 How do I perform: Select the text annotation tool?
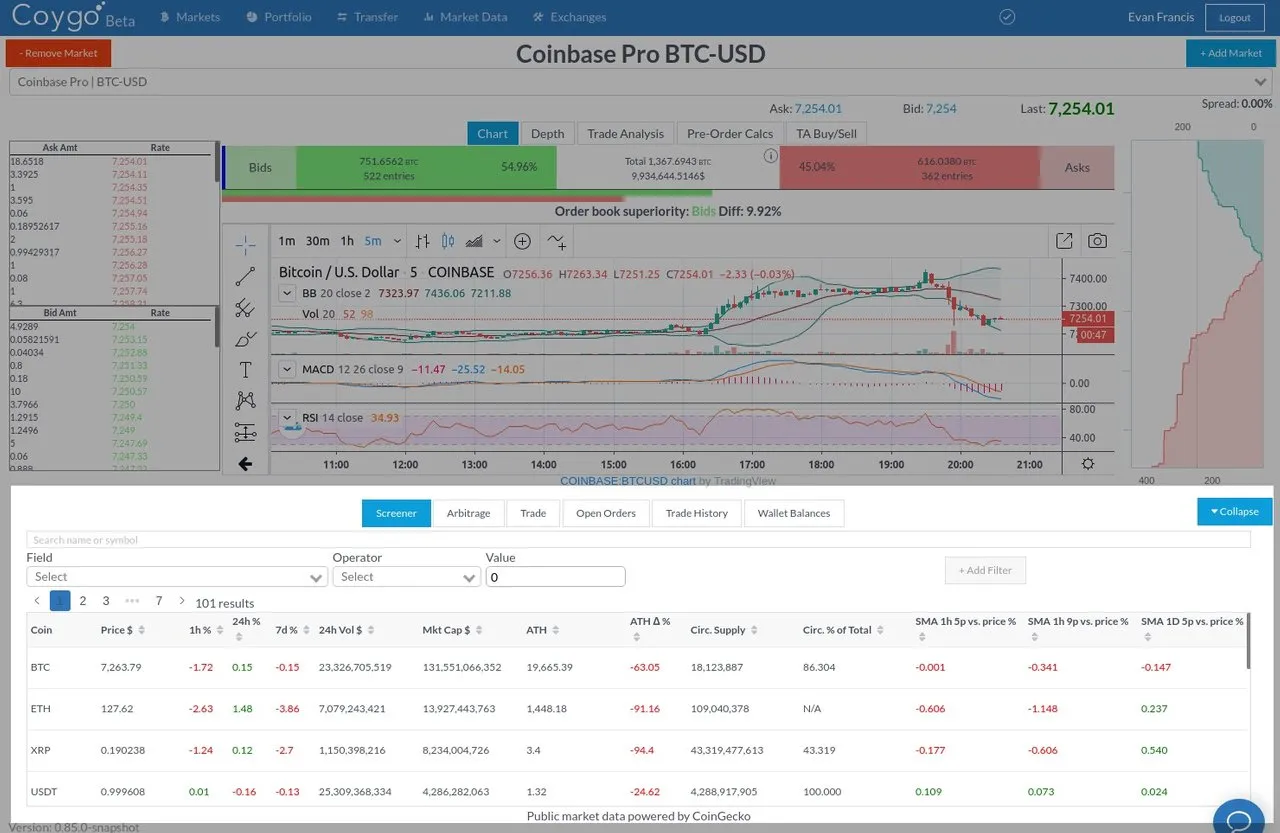coord(245,370)
